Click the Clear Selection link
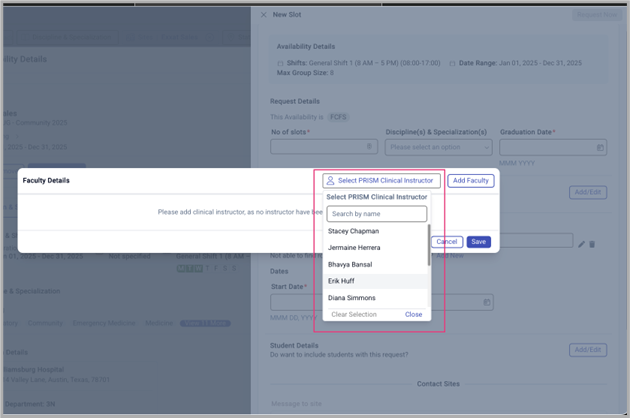This screenshot has height=418, width=630. click(x=354, y=314)
